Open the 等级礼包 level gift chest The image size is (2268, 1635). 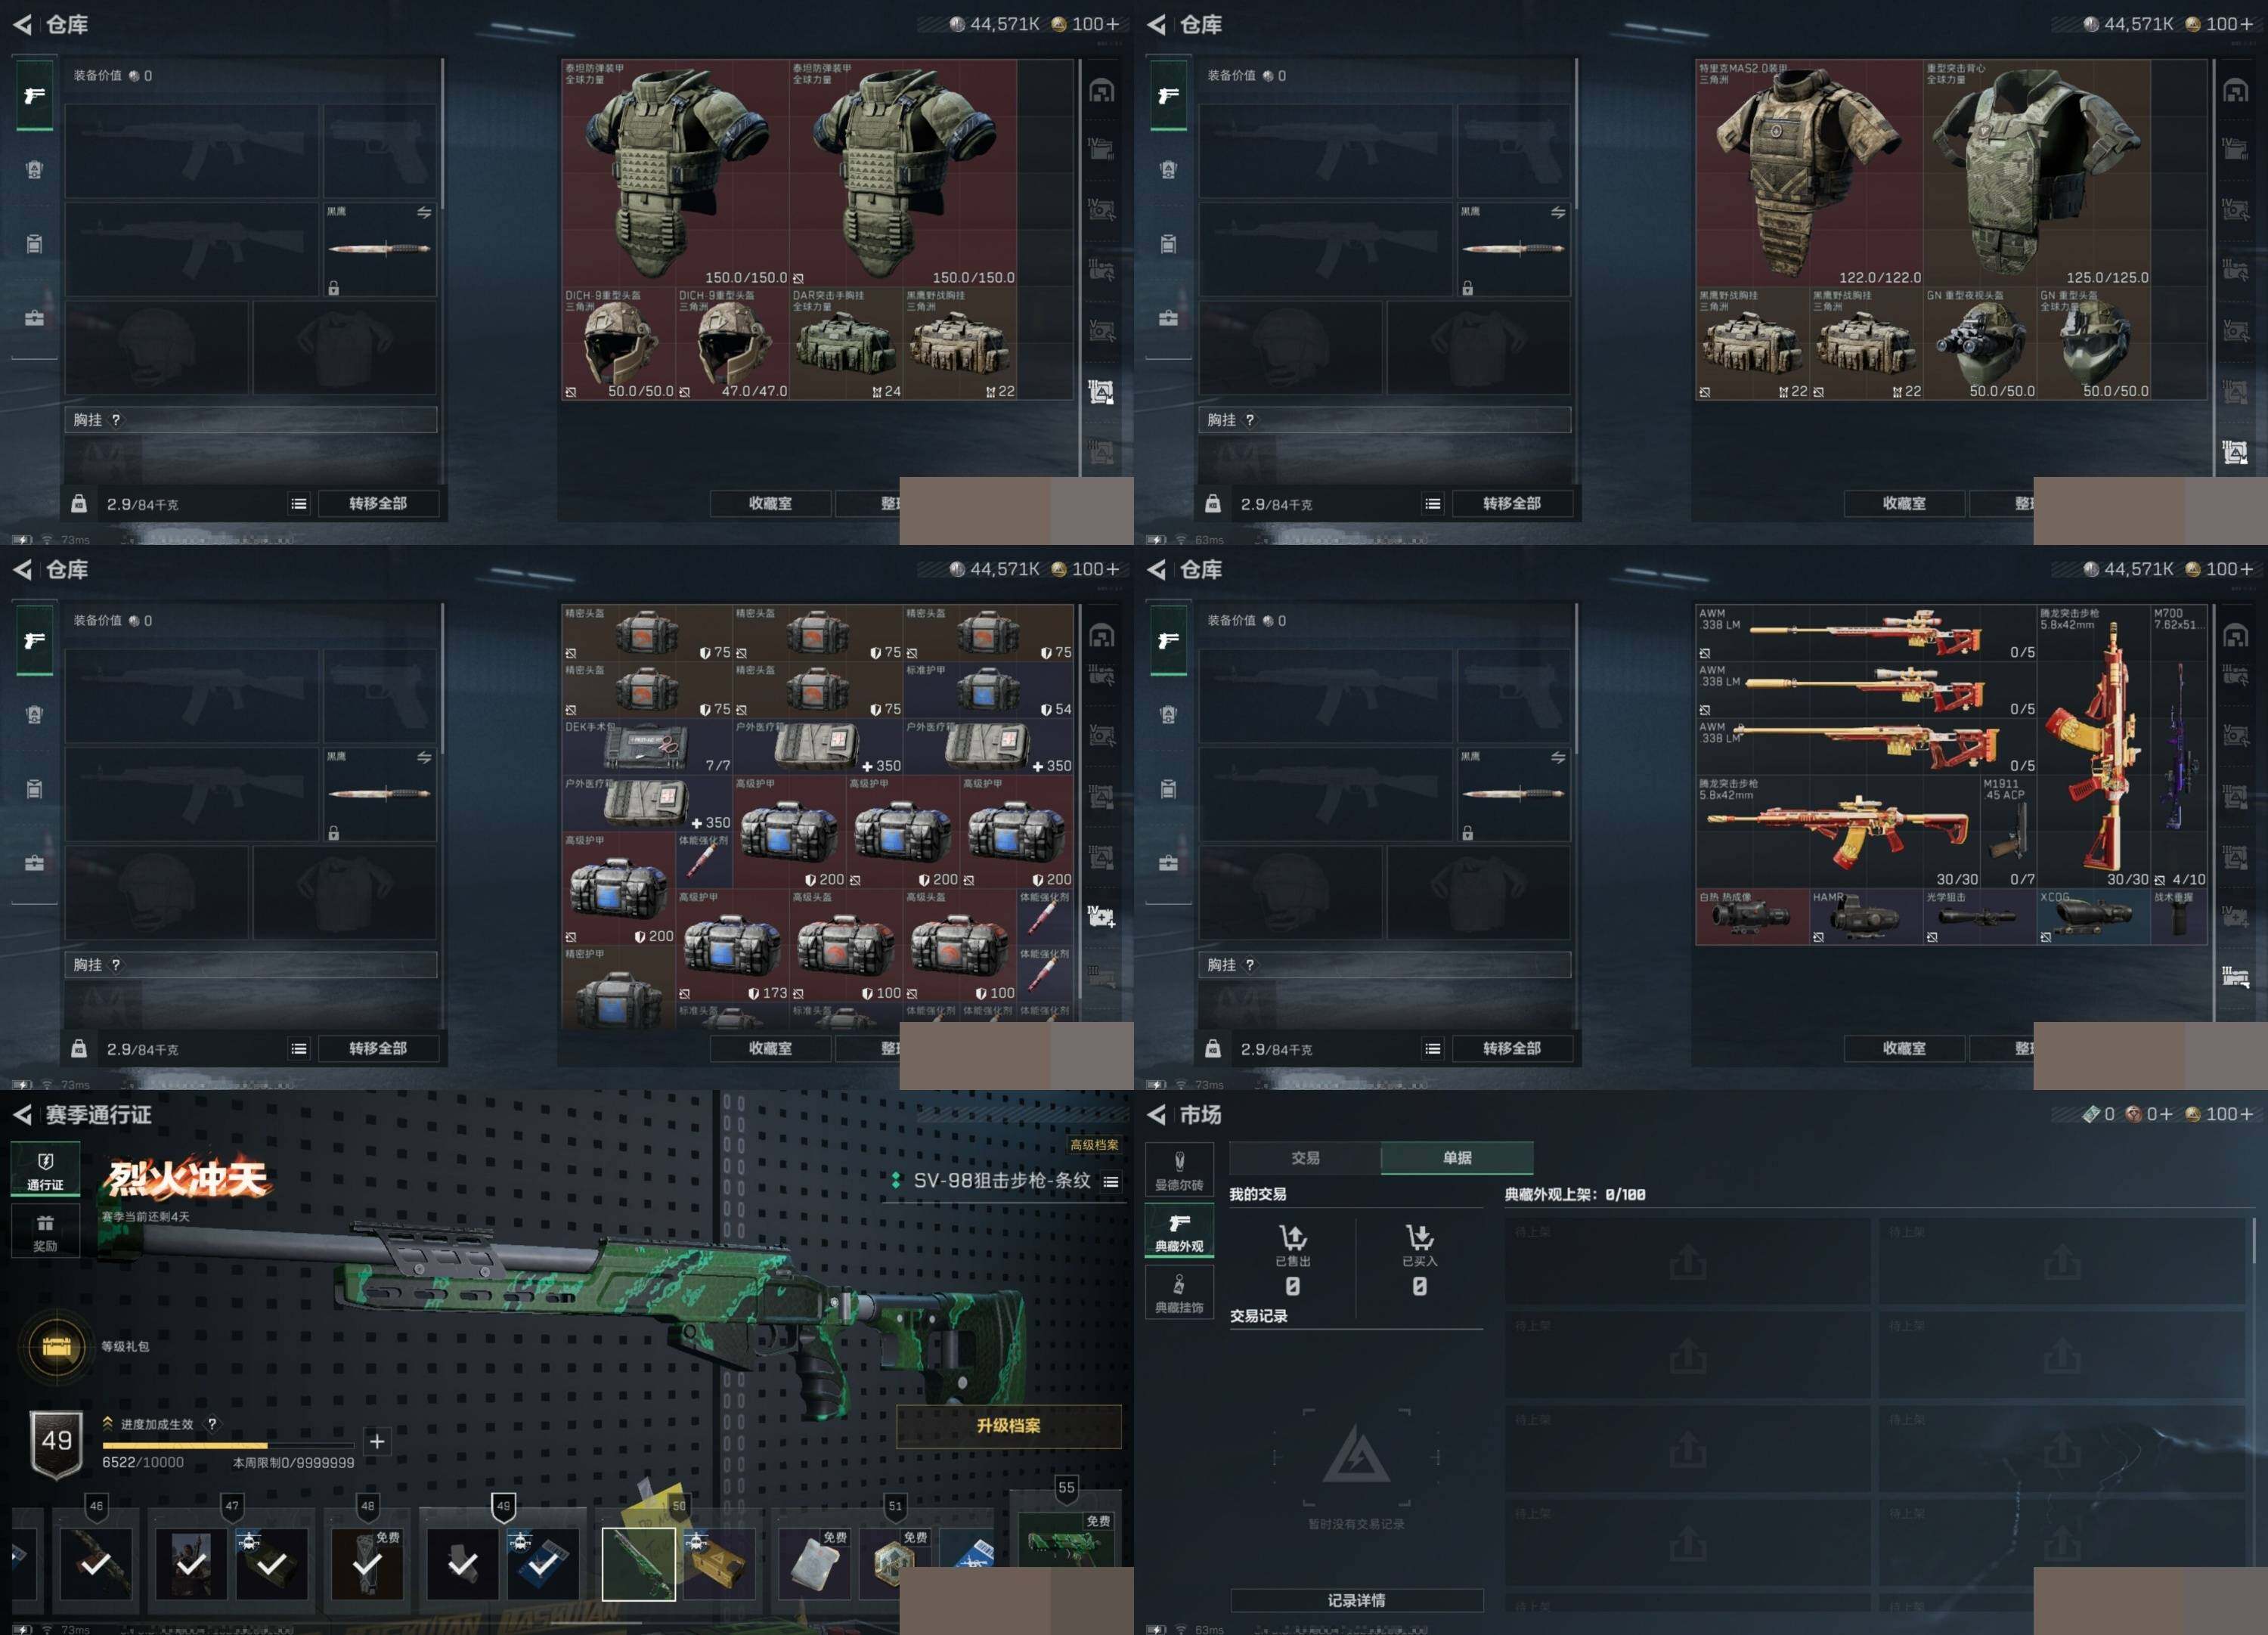pos(57,1346)
